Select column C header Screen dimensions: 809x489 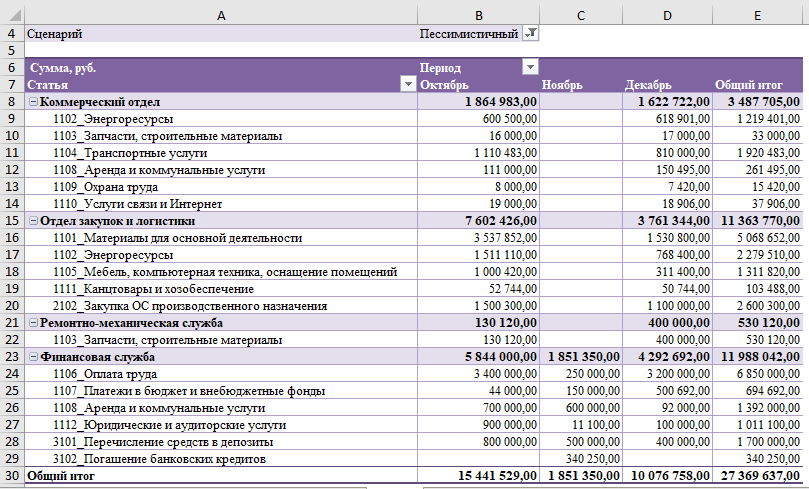click(x=581, y=15)
